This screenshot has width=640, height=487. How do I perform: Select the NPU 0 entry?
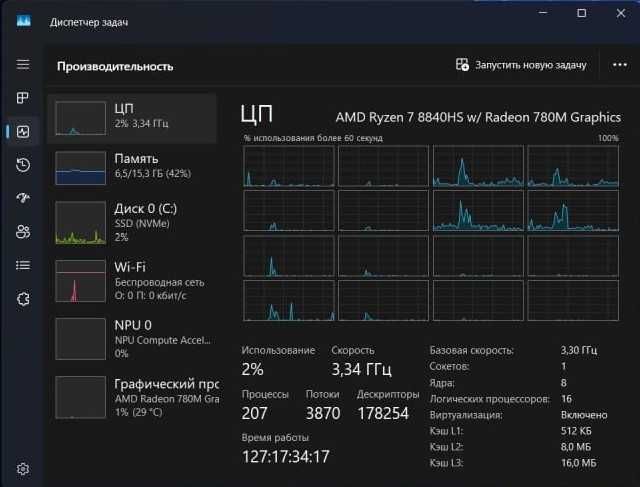click(132, 339)
